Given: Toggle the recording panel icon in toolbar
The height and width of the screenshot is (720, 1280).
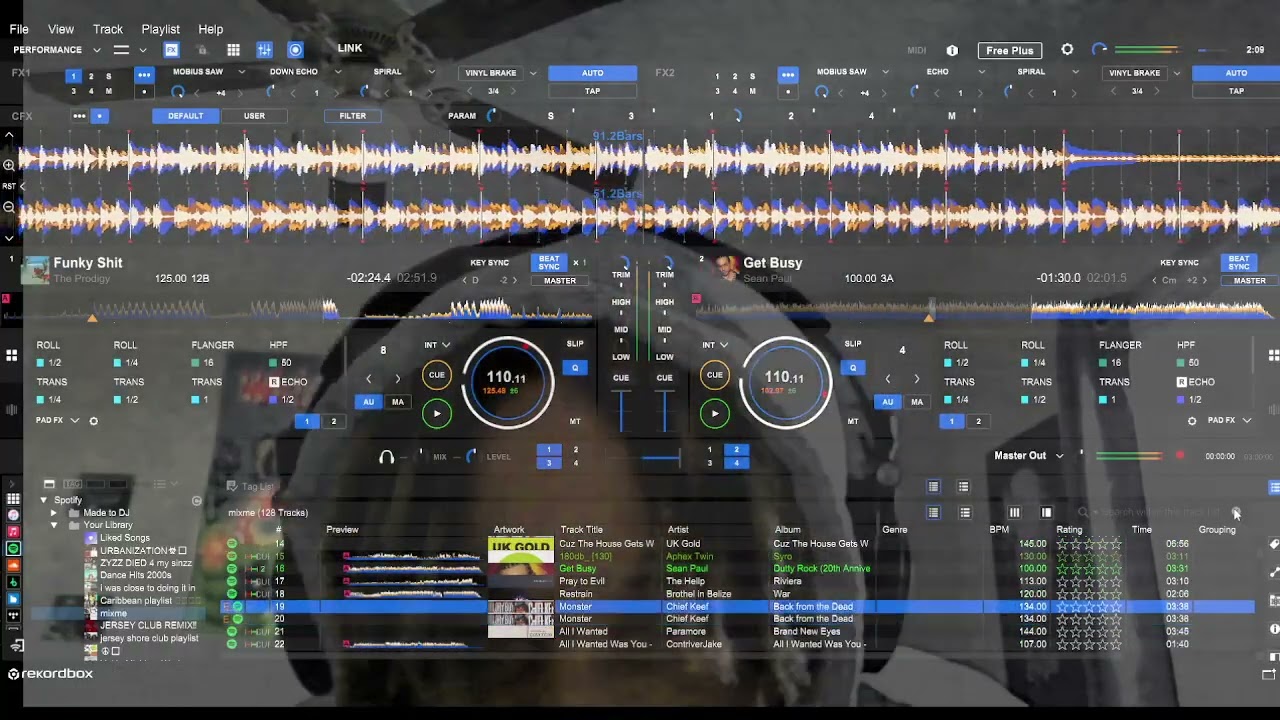Looking at the screenshot, I should coord(295,50).
